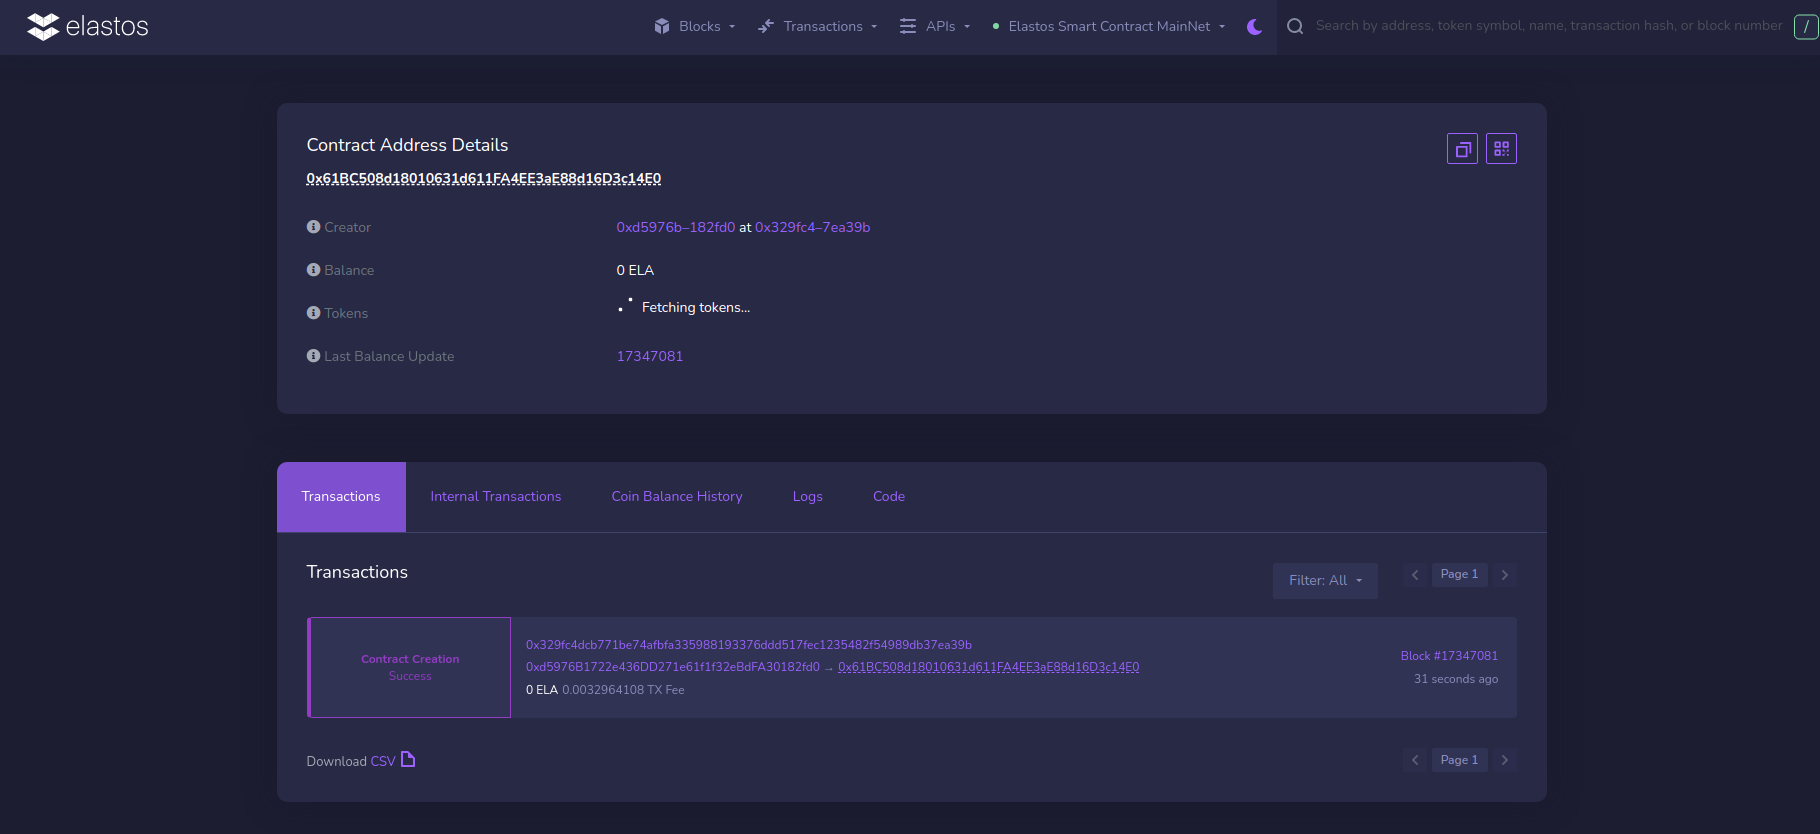Show the QR code for address
The height and width of the screenshot is (834, 1820).
[x=1501, y=149]
